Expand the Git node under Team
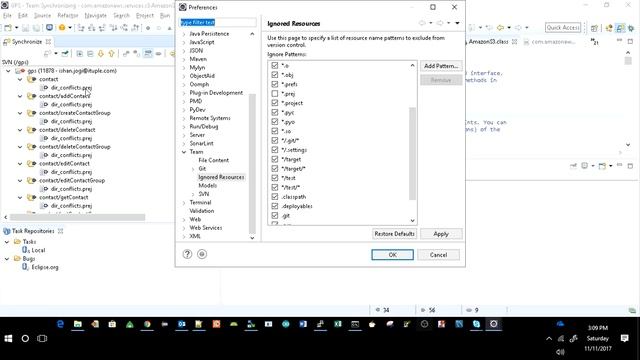Viewport: 640px width, 360px height. pos(193,169)
